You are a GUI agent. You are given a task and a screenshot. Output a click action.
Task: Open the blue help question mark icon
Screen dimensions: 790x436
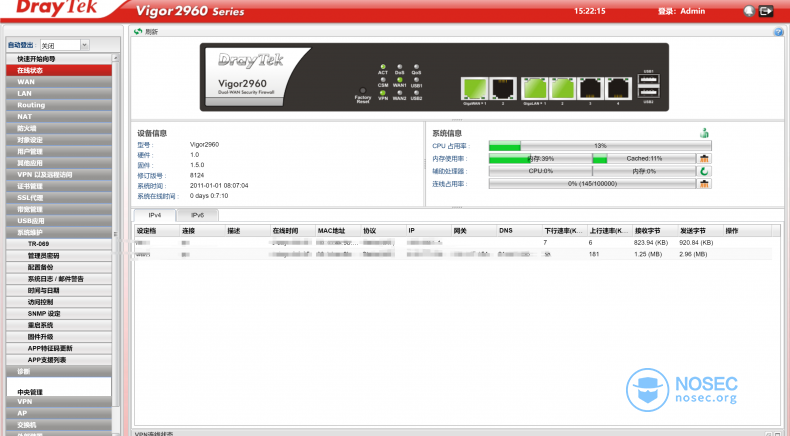(778, 32)
